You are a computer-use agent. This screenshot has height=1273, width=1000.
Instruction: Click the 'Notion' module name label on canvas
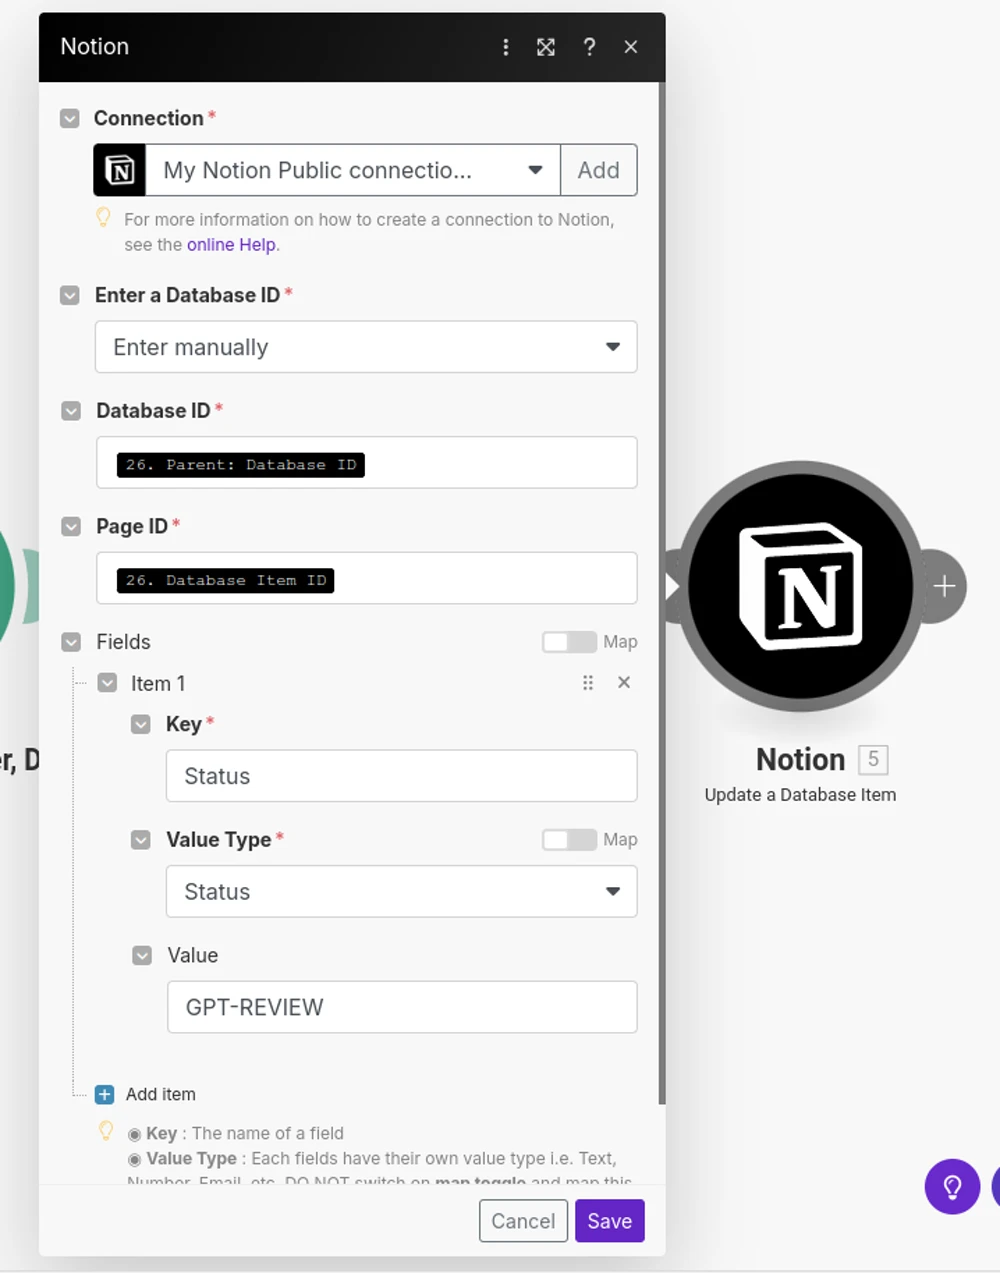pos(800,760)
